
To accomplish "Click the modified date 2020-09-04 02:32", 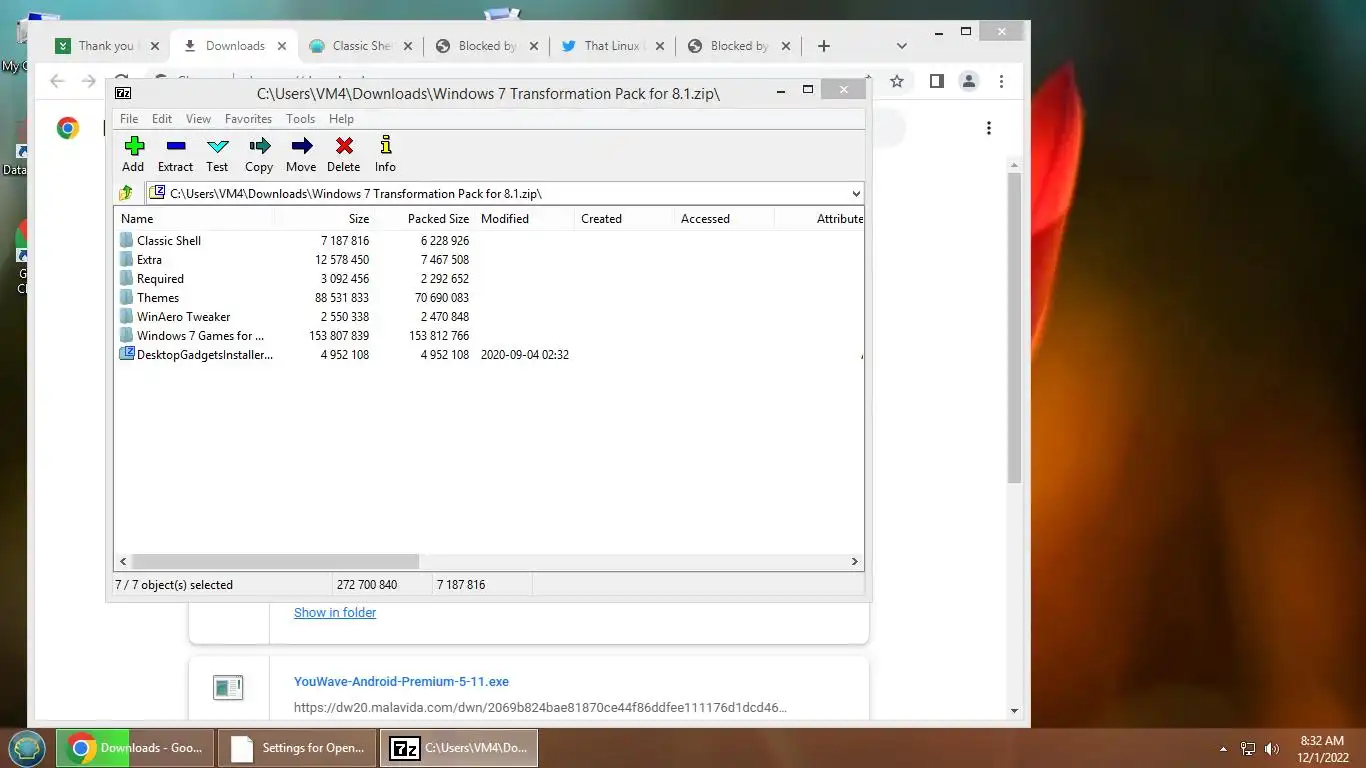I will pos(525,354).
